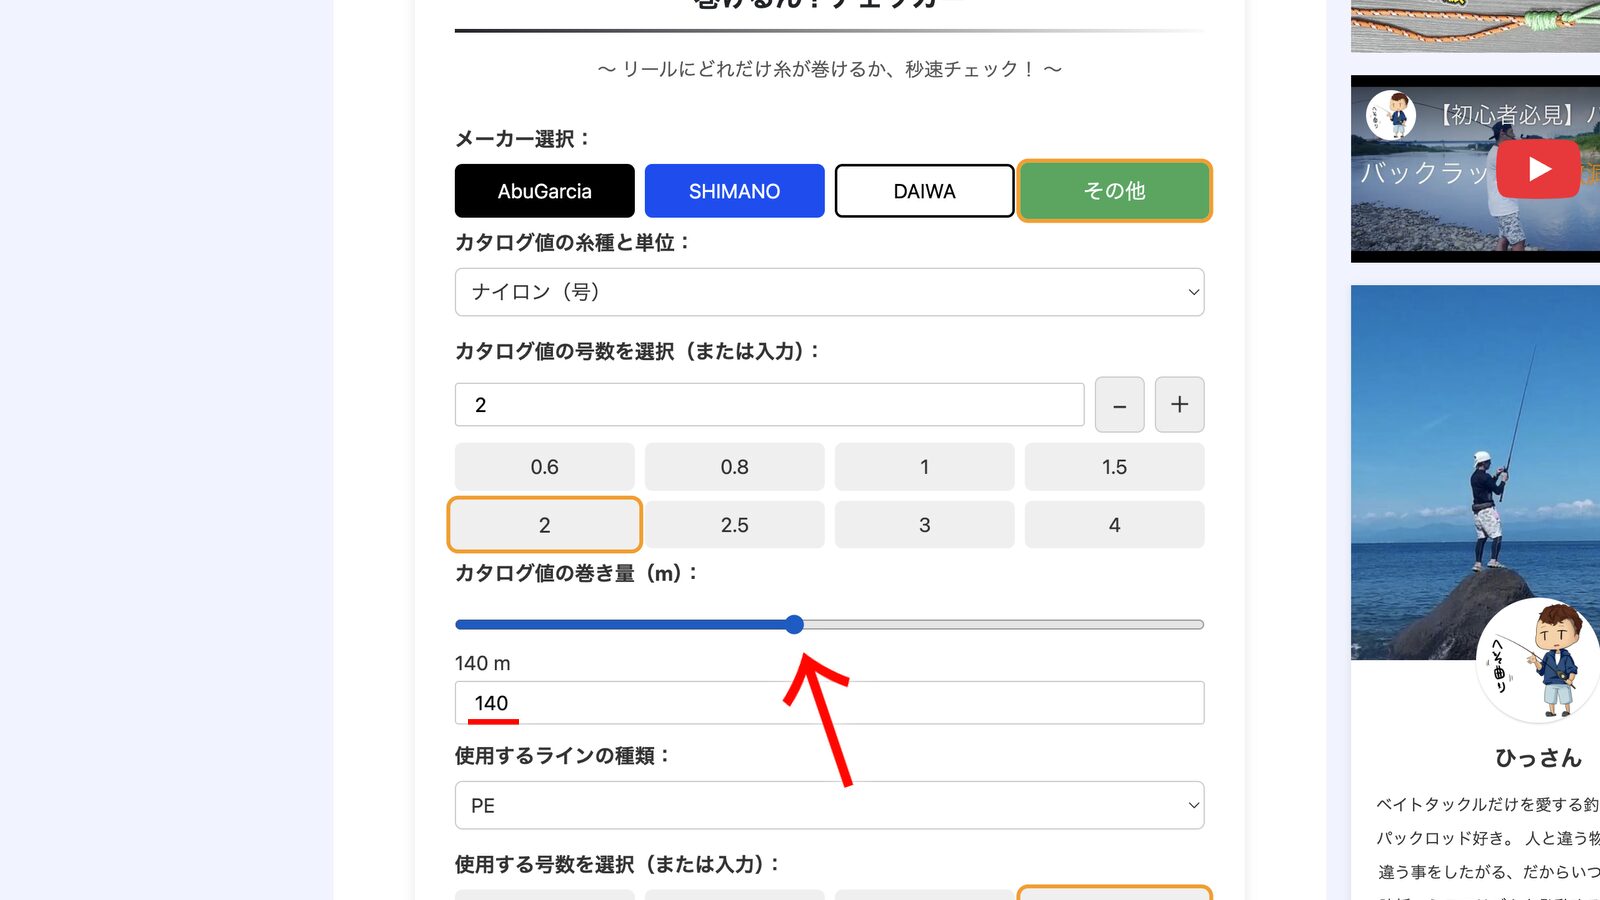Screen dimensions: 1600x900
Task: Select the SHIMANO maker button
Action: pos(734,191)
